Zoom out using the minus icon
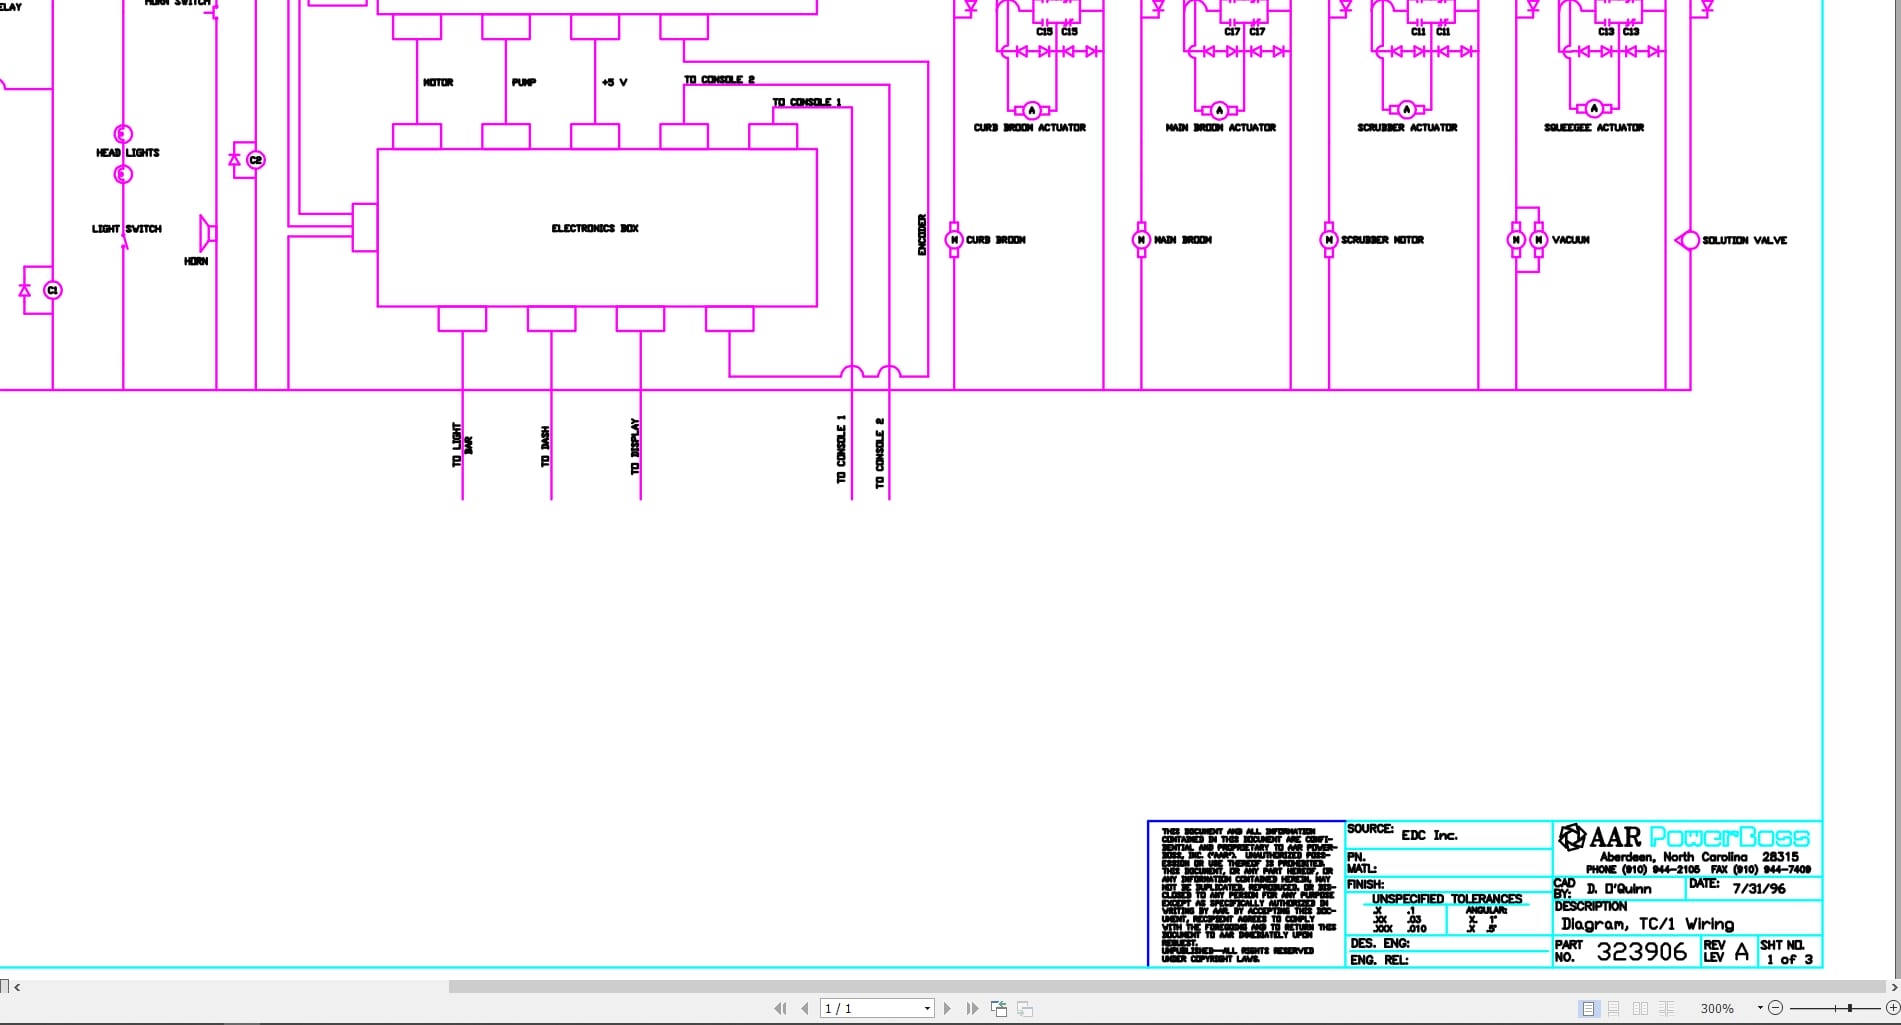The image size is (1901, 1025). 1775,1008
